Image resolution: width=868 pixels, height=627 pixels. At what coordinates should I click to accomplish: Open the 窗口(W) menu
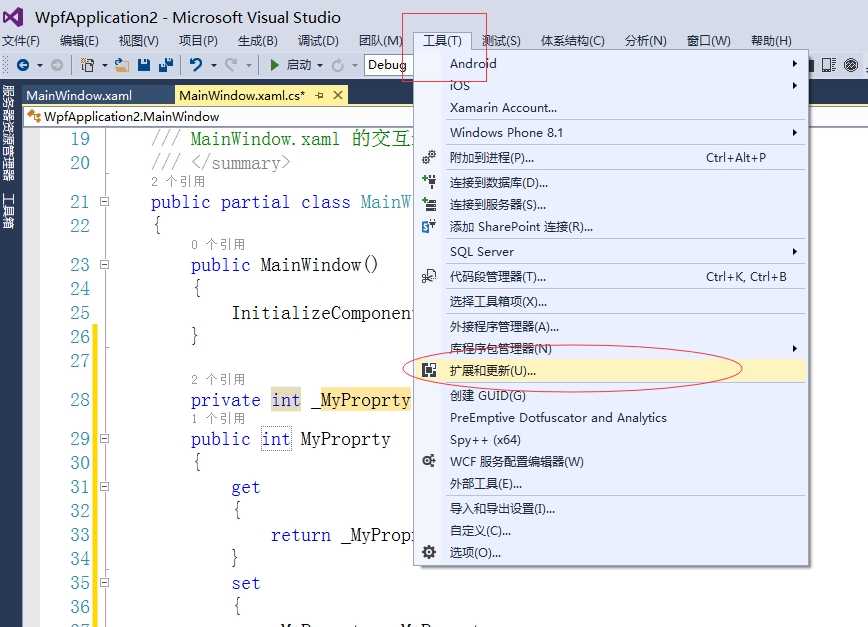(x=709, y=41)
